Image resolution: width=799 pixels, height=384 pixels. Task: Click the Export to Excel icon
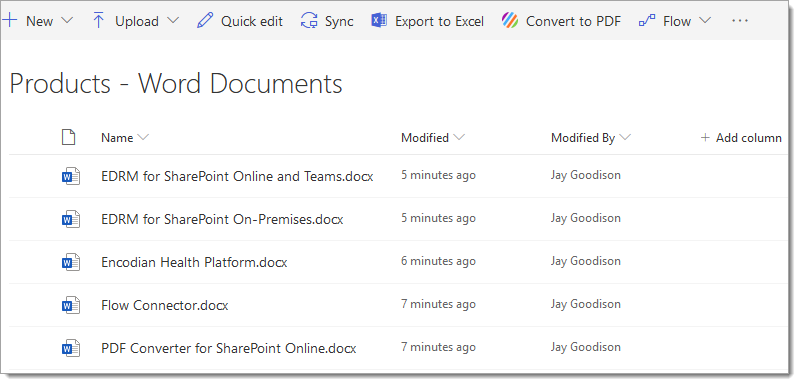tap(379, 21)
